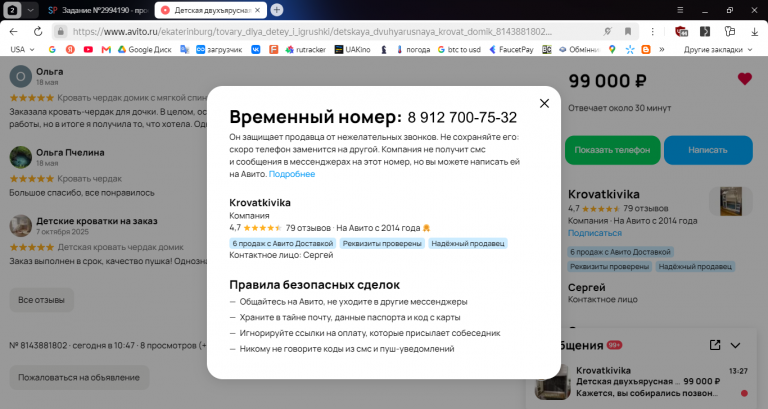This screenshot has height=409, width=768.
Task: Open the translate bookmark icon
Action: pyautogui.click(x=185, y=49)
